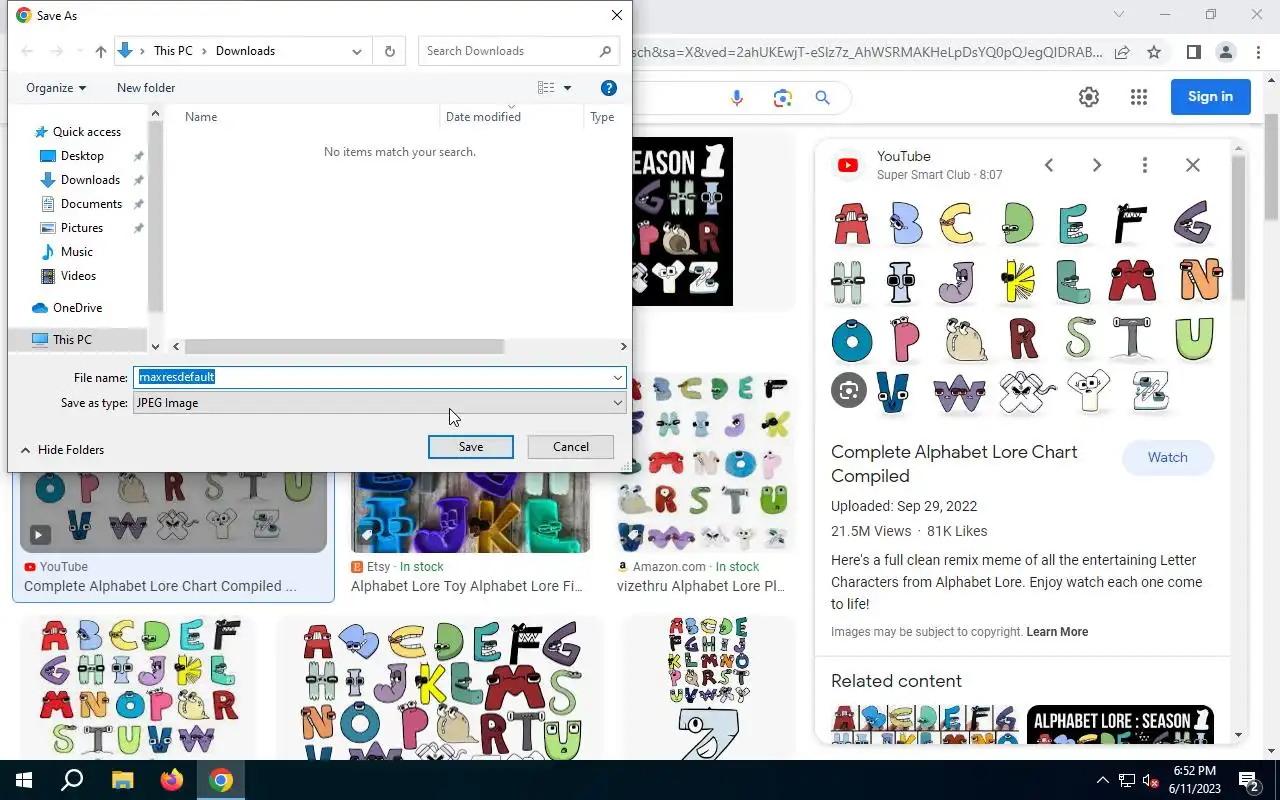Open Chrome profile avatar icon
Image resolution: width=1280 pixels, height=800 pixels.
tap(1225, 52)
